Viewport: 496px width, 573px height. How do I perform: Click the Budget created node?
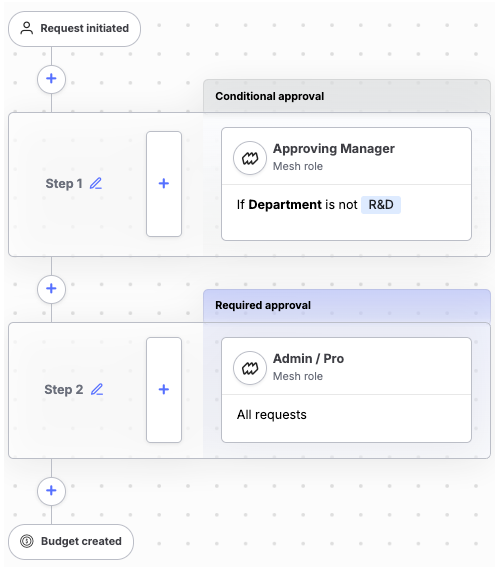pyautogui.click(x=71, y=542)
